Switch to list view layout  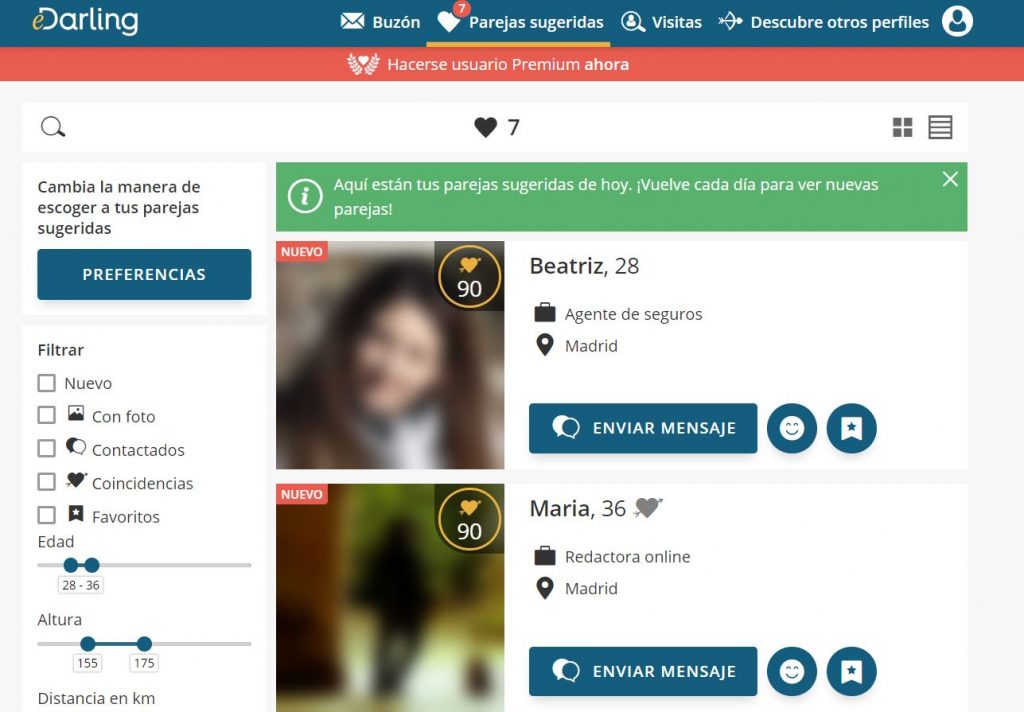pos(940,127)
